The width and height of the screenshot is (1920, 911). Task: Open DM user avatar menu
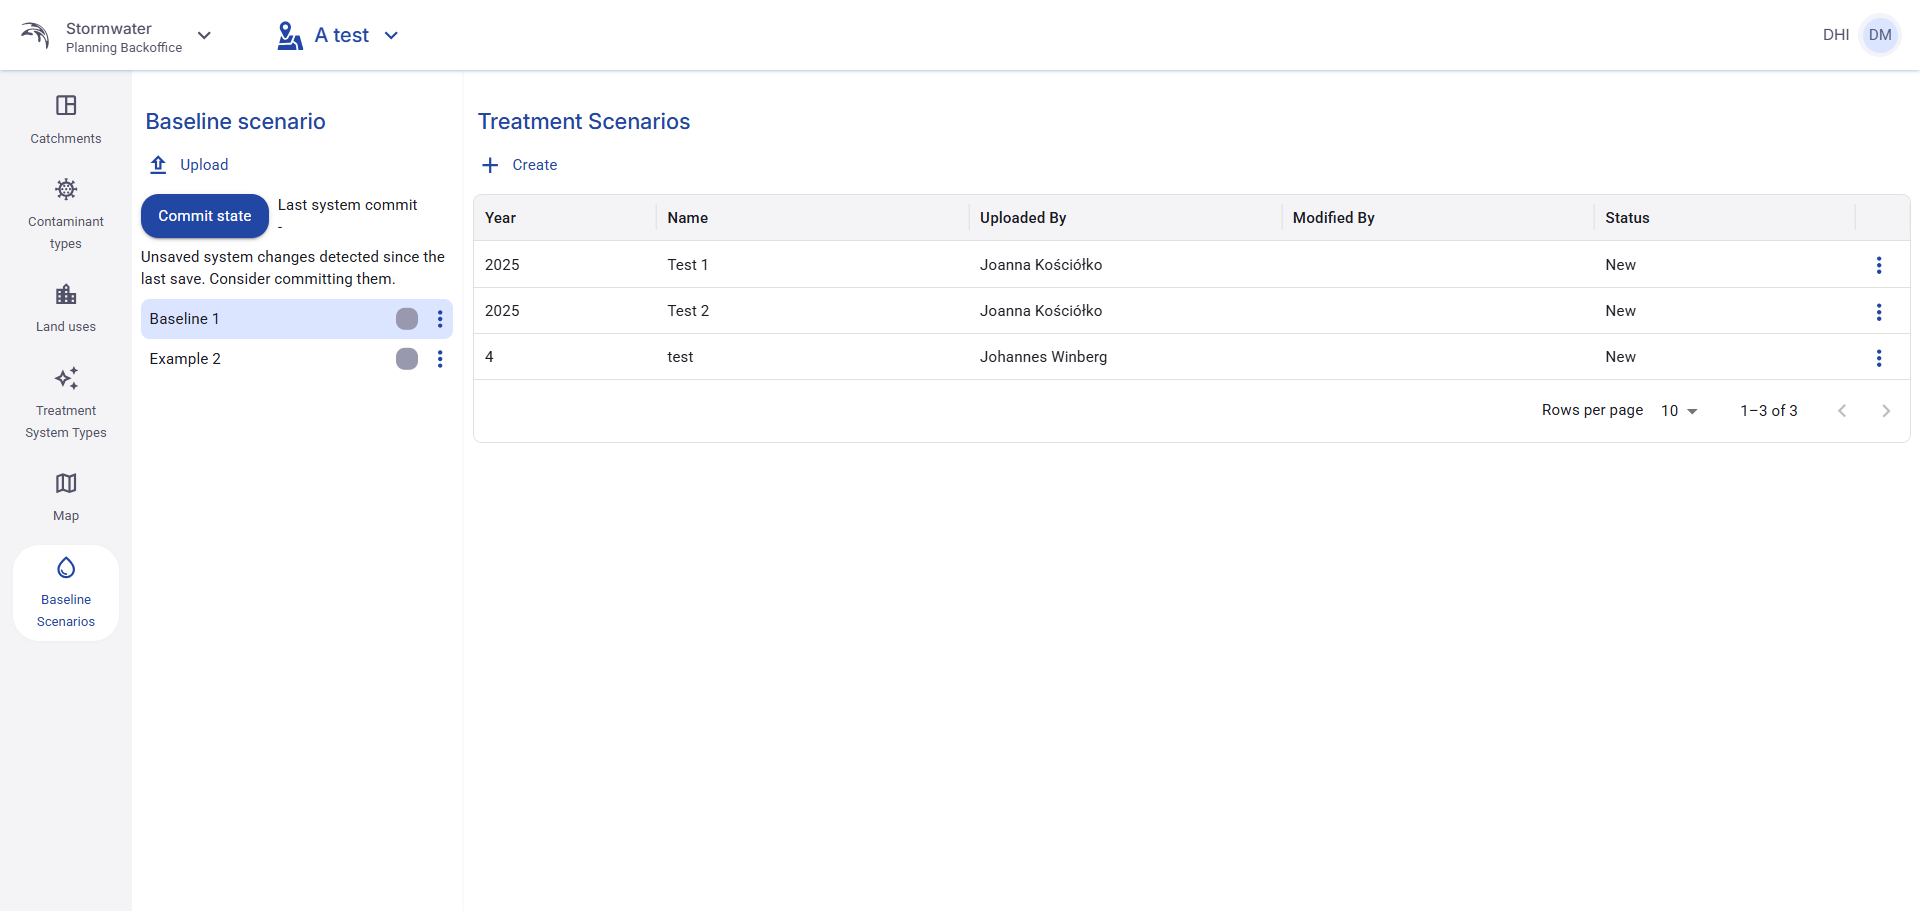pos(1880,35)
